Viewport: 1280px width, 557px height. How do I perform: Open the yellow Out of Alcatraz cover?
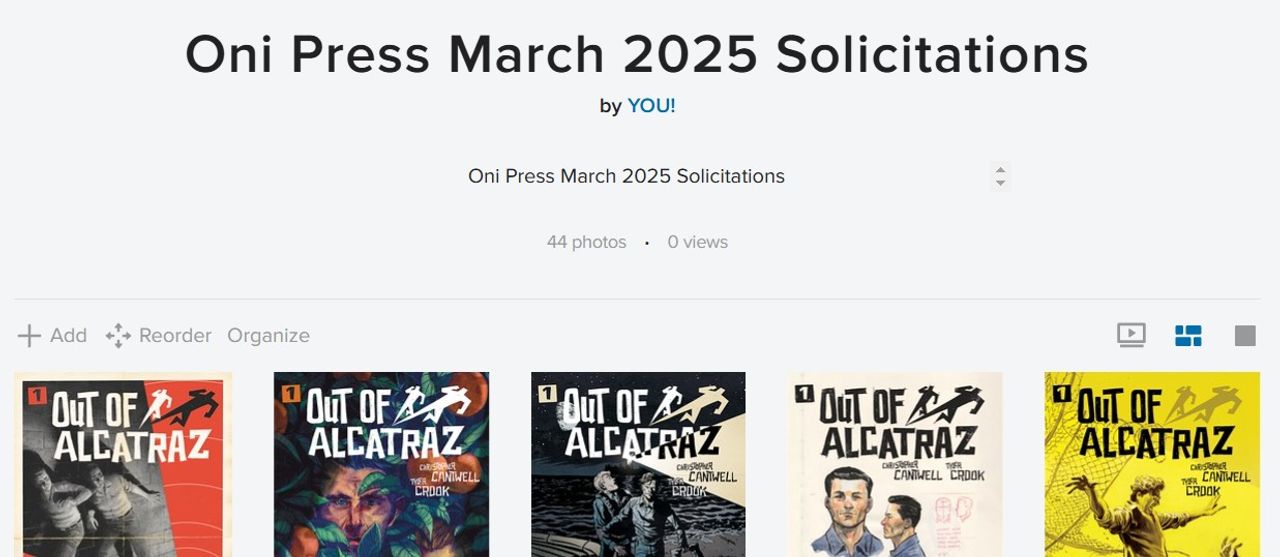click(x=1152, y=464)
